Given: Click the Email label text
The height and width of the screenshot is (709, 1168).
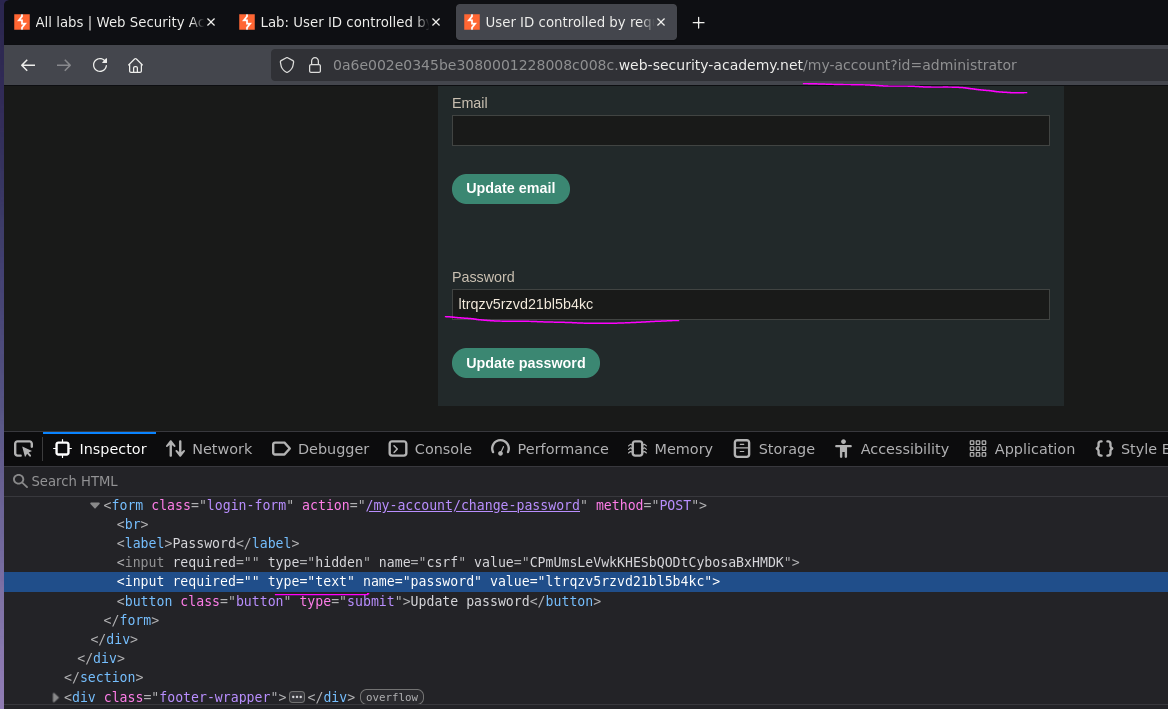Looking at the screenshot, I should [x=469, y=104].
